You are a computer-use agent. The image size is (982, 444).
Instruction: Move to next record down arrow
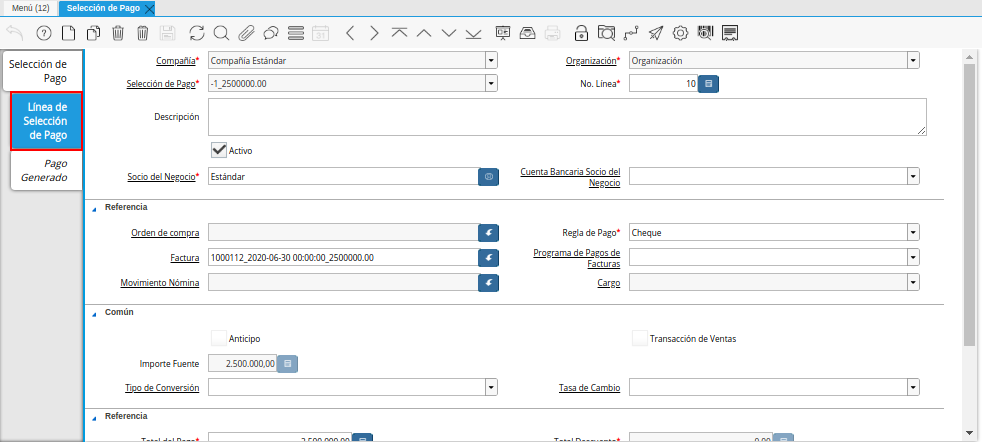pyautogui.click(x=448, y=33)
